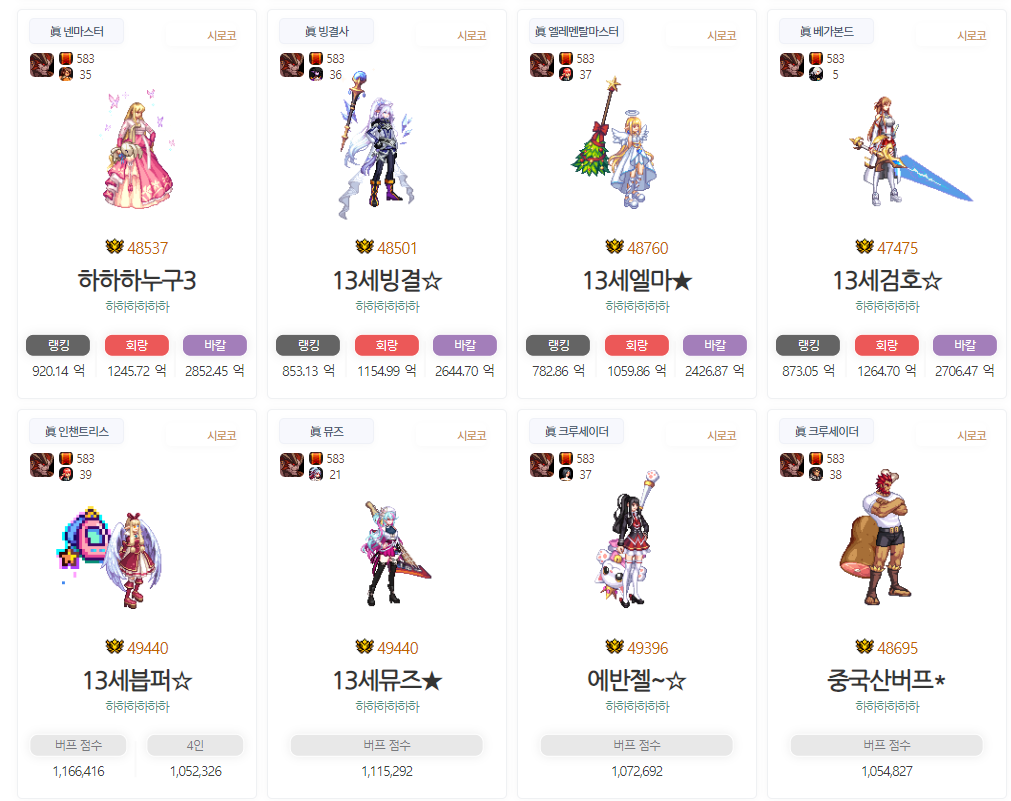Click the small icon beside 5 on 베가본드 card
The height and width of the screenshot is (801, 1011).
(816, 74)
